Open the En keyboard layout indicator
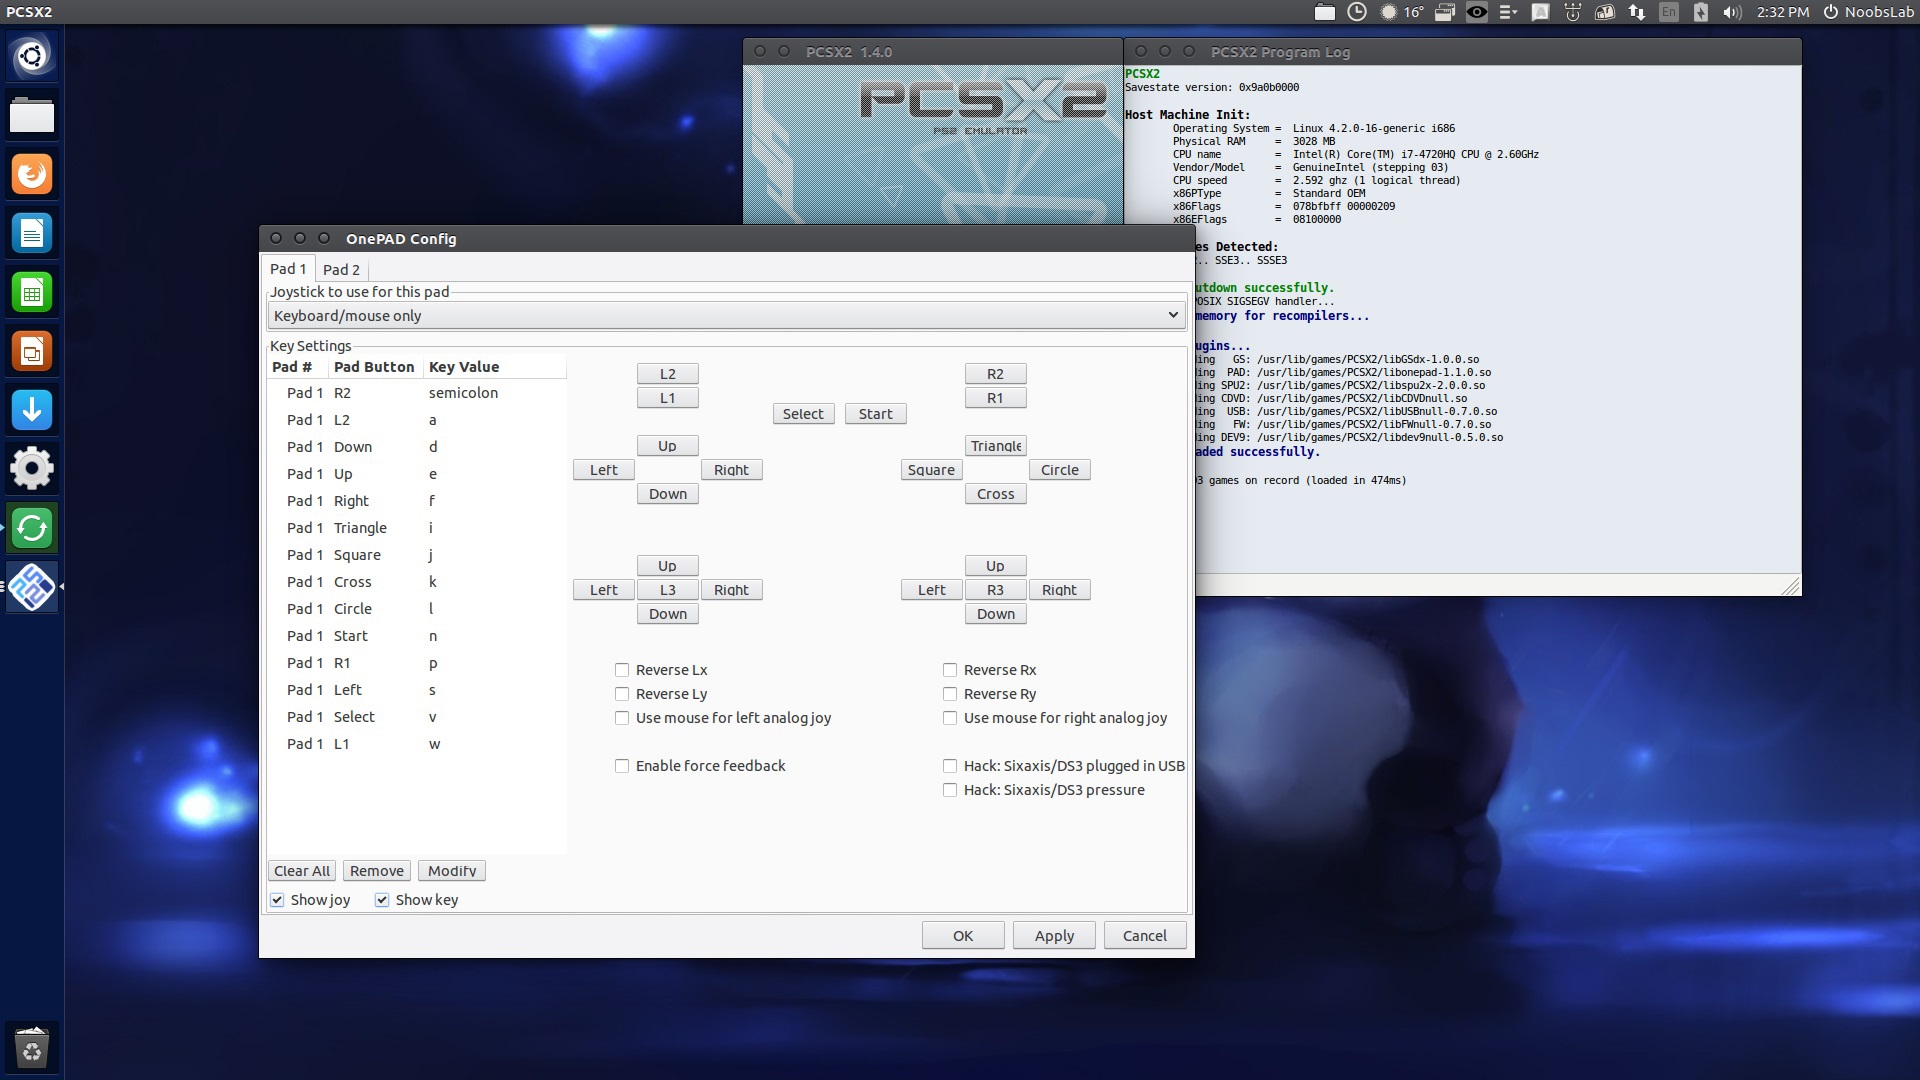 1669,12
